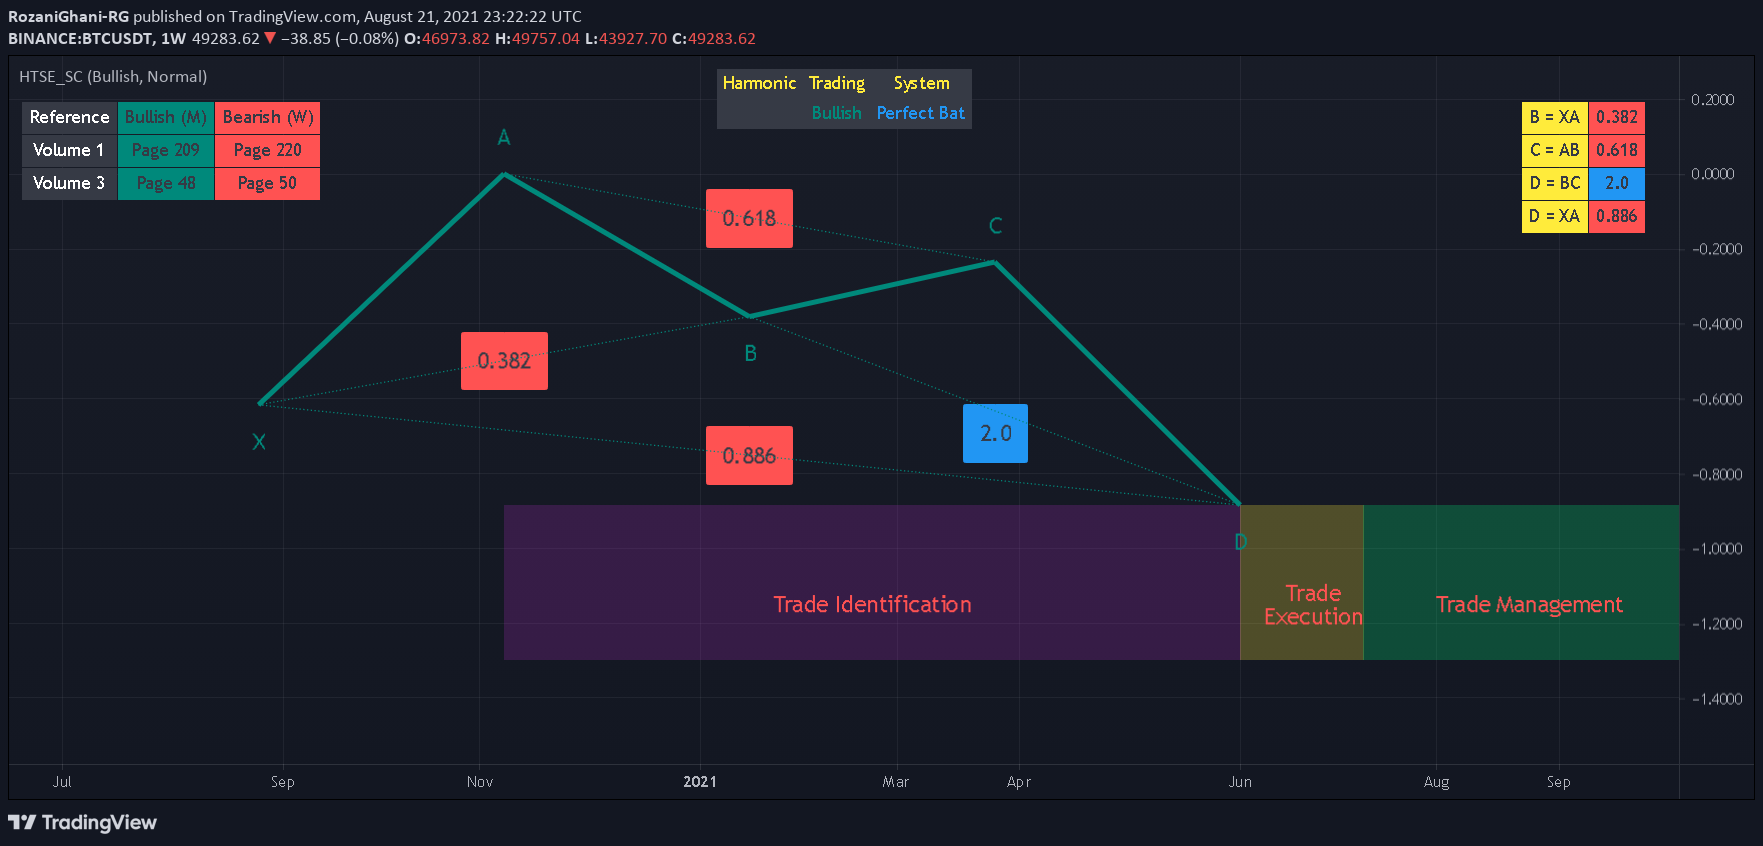Click the 0.0000 price scale value

click(x=1713, y=174)
